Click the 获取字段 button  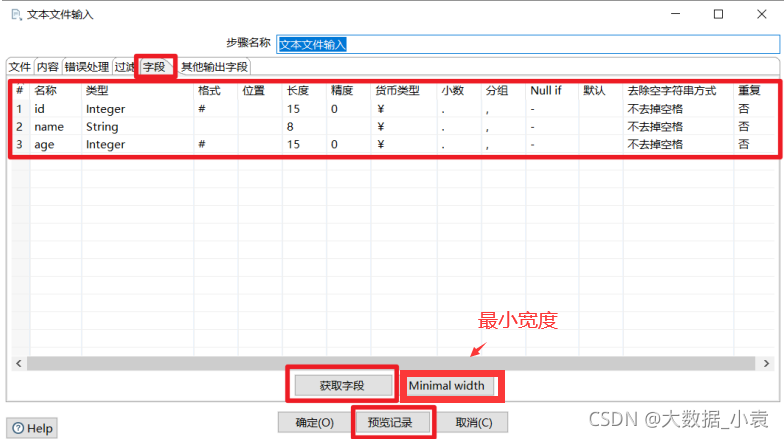click(x=342, y=386)
